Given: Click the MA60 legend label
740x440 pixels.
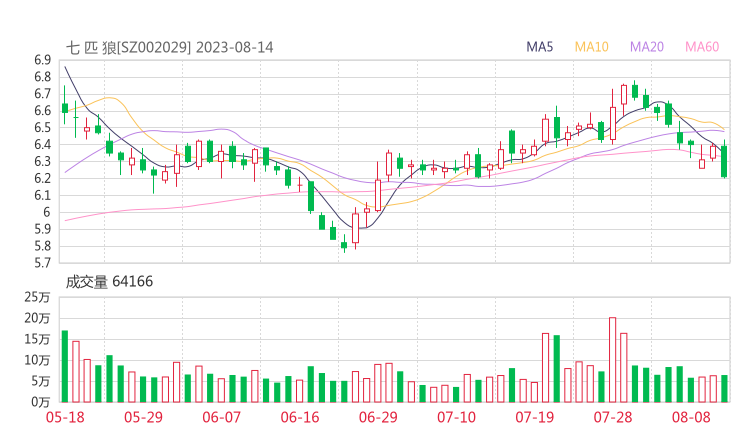Looking at the screenshot, I should point(702,47).
